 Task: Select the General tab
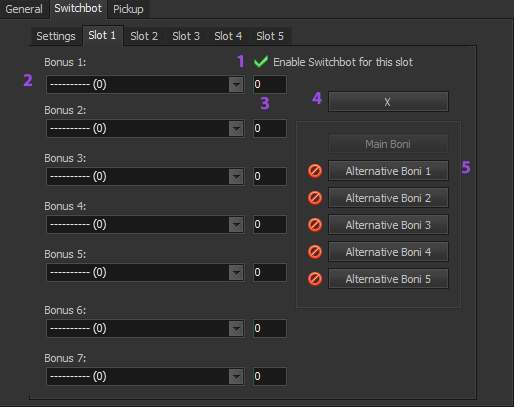[24, 9]
